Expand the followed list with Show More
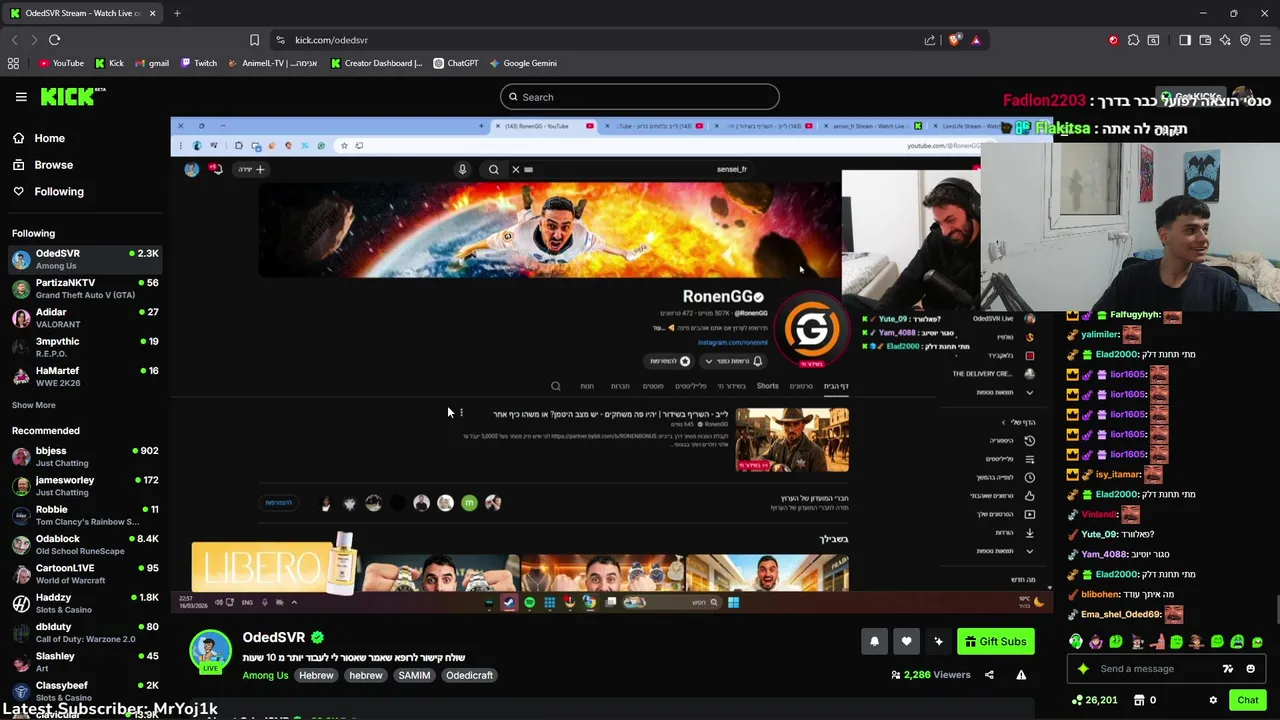The width and height of the screenshot is (1280, 720). [34, 405]
